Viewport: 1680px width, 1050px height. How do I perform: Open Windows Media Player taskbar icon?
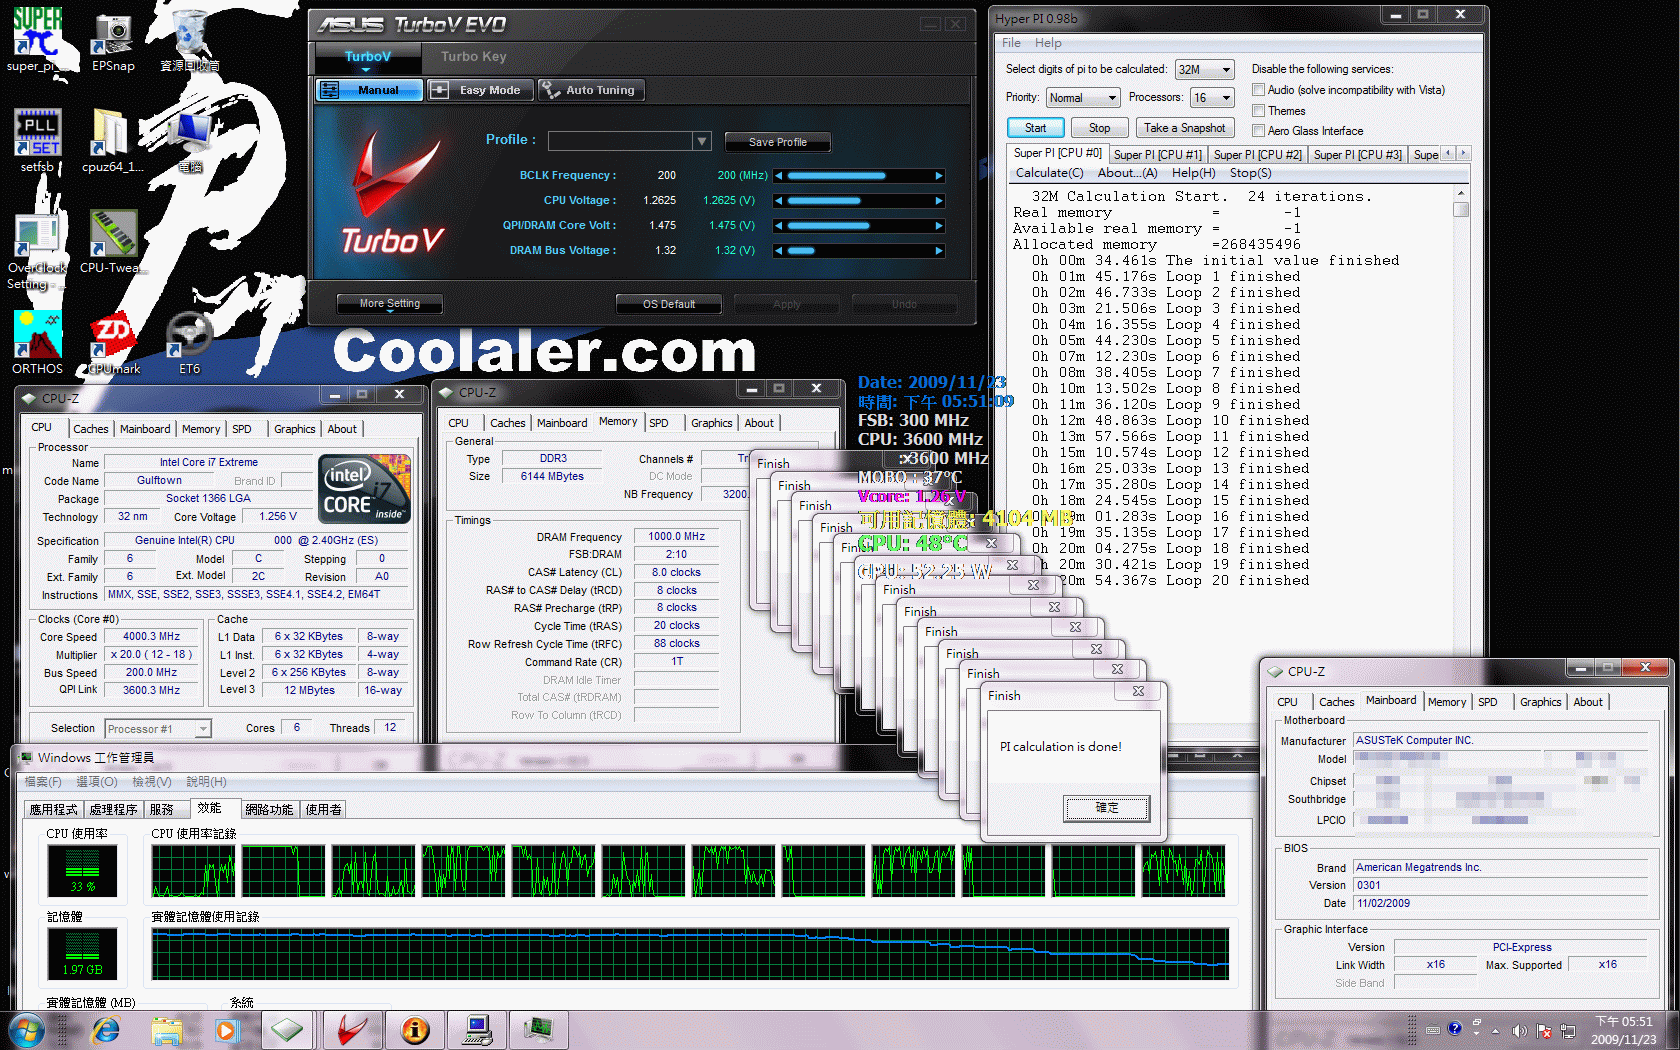point(228,1030)
